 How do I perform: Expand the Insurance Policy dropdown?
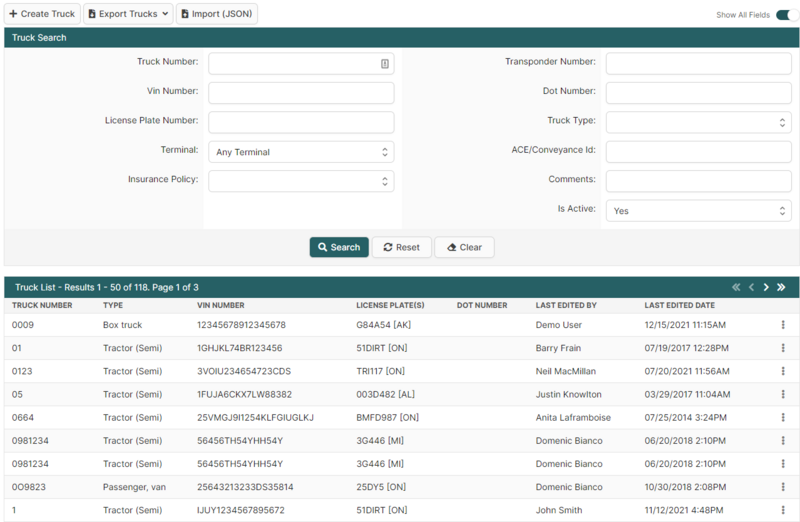(x=301, y=181)
